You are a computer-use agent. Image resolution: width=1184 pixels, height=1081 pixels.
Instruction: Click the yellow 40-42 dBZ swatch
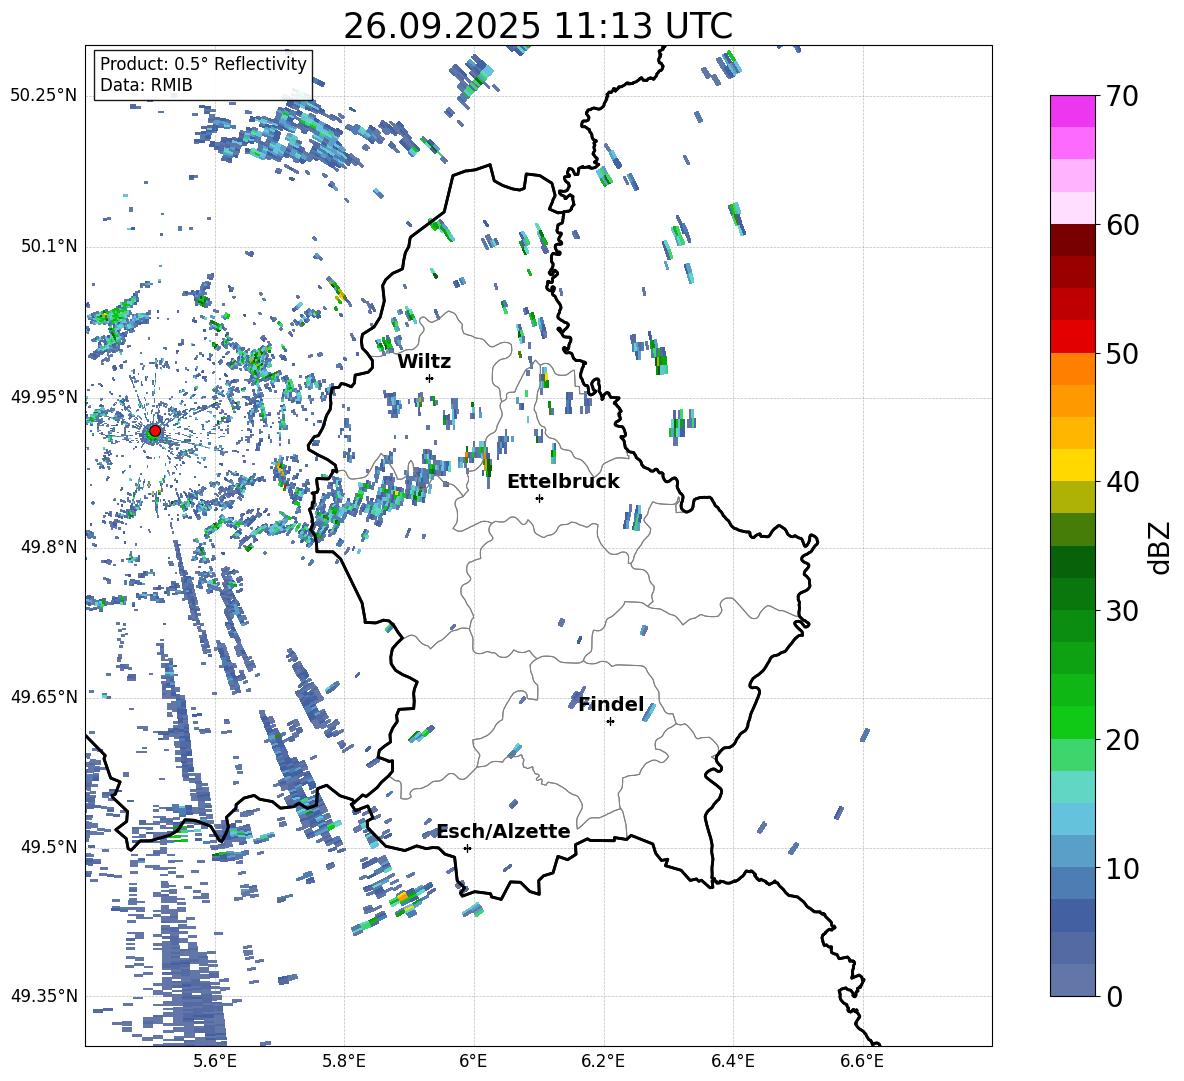pos(1072,465)
